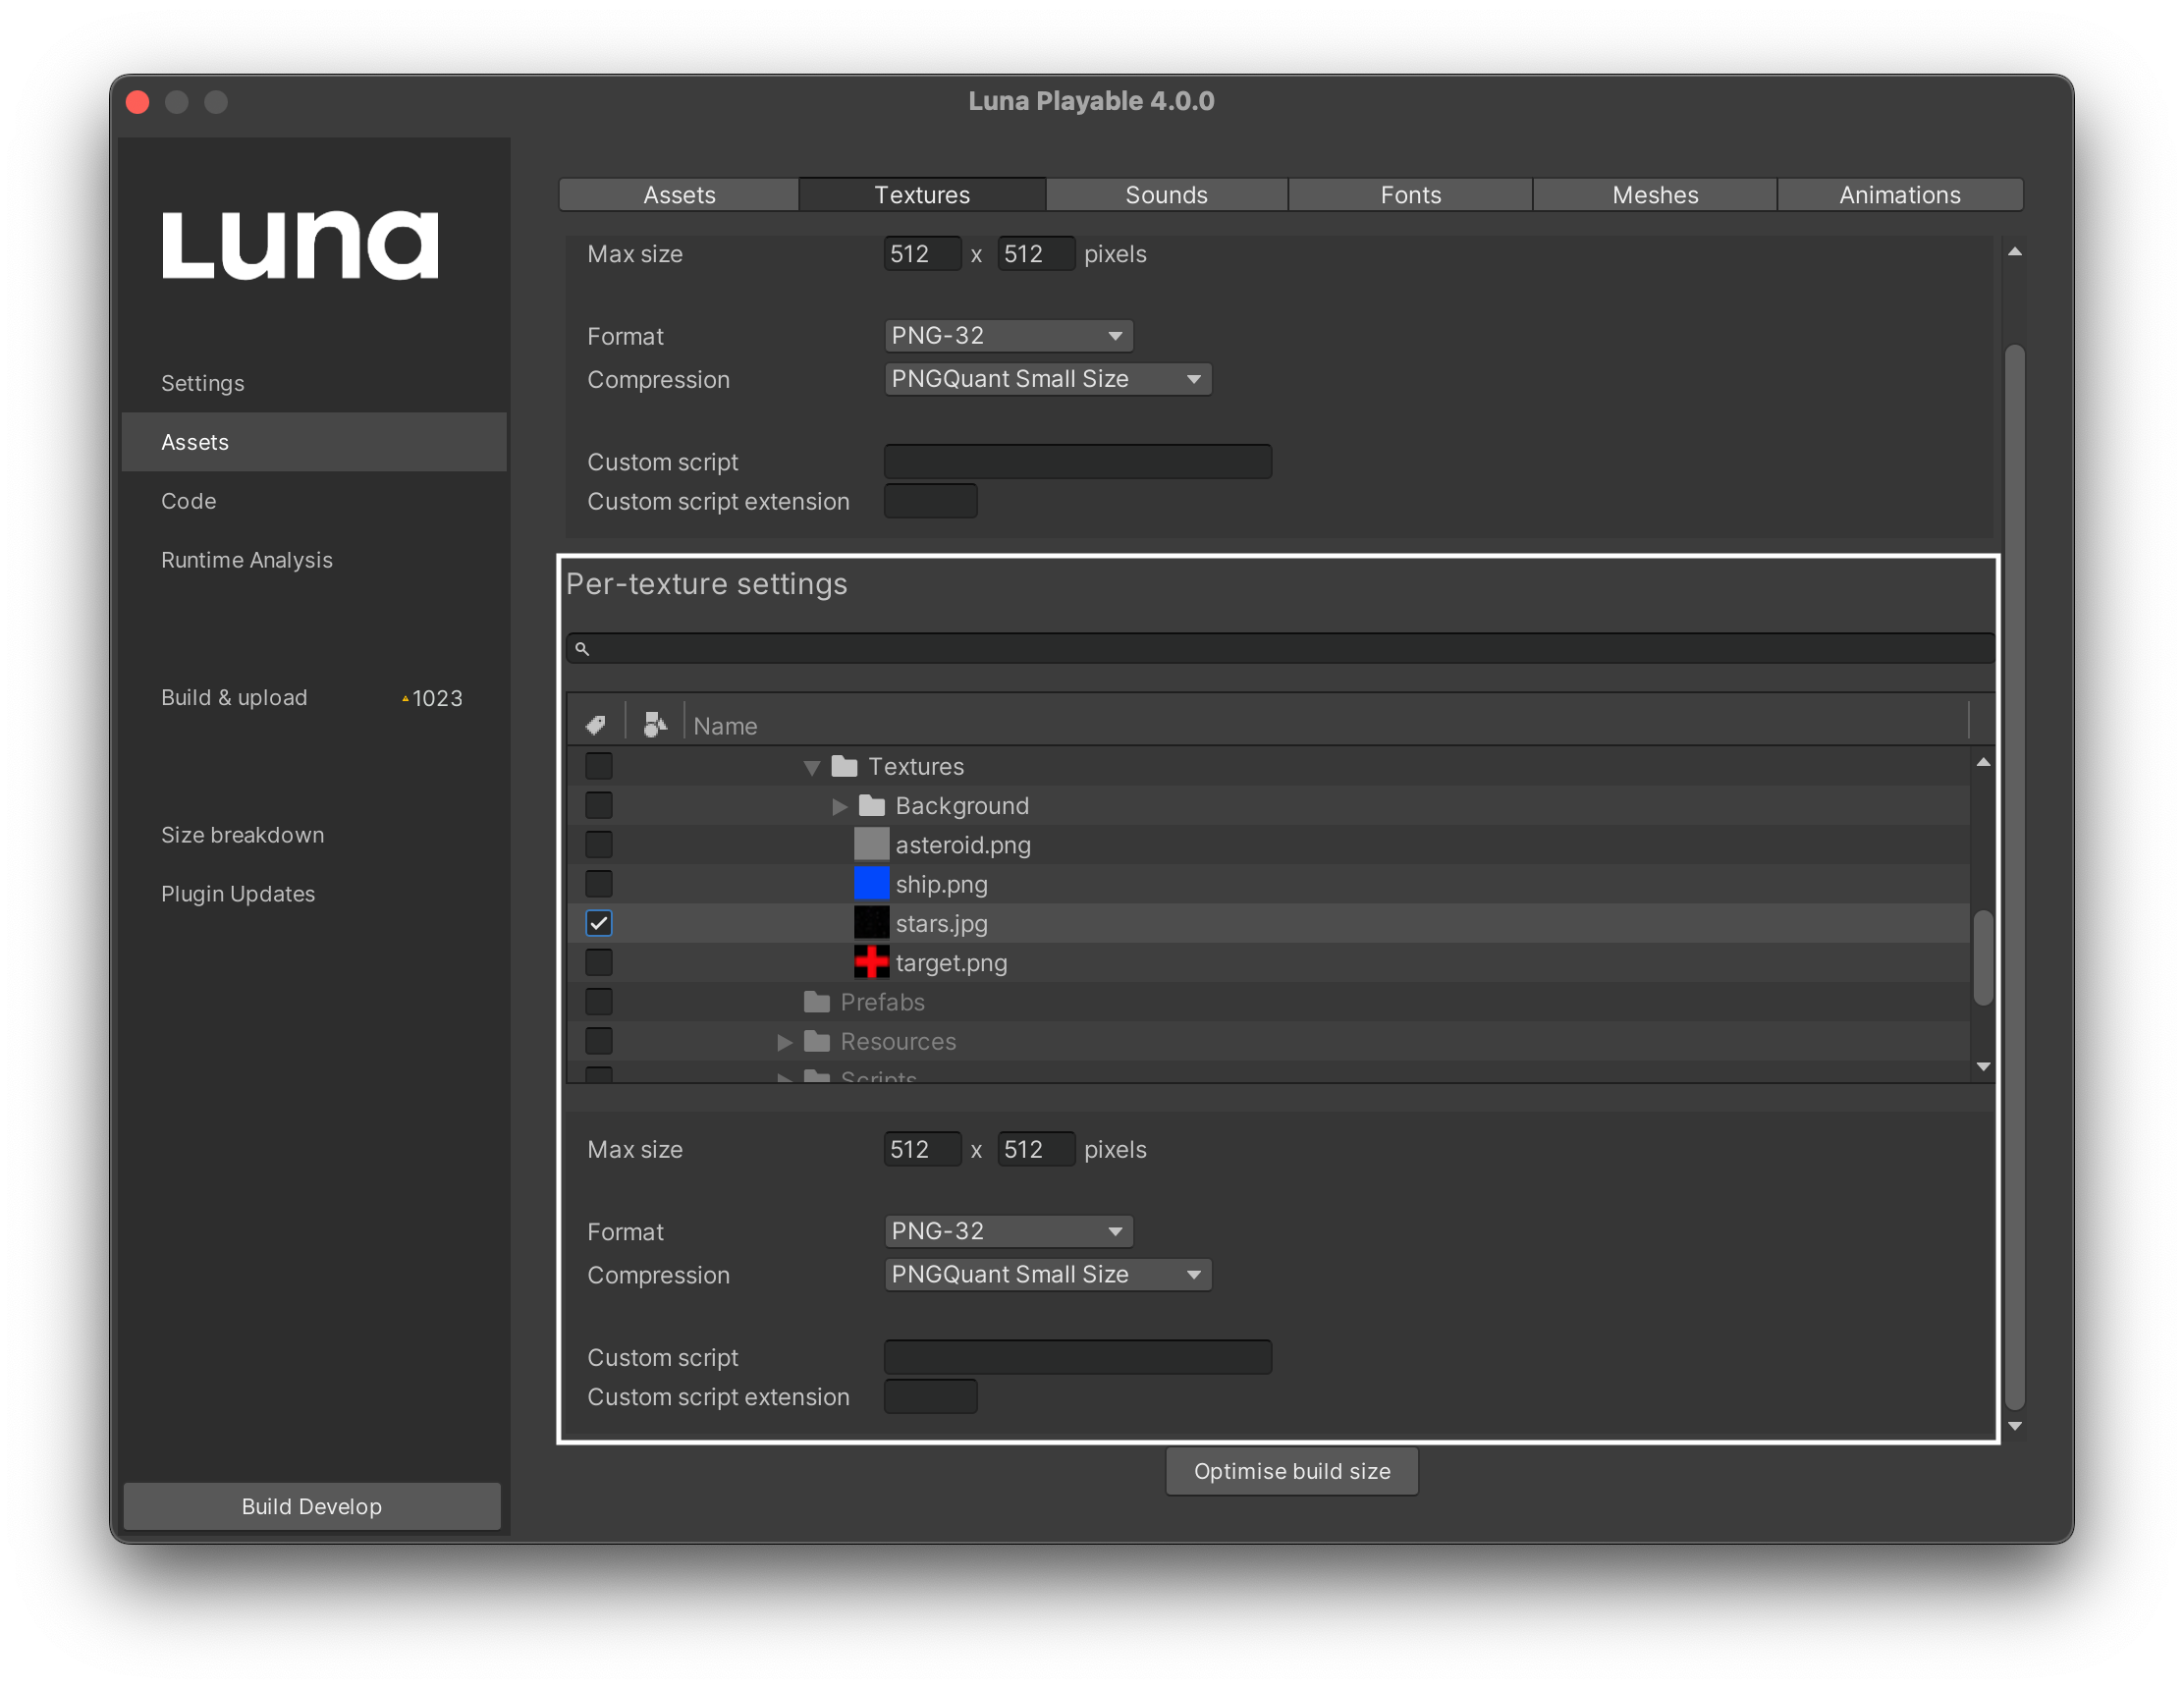This screenshot has height=1689, width=2184.
Task: Click the stars.jpg black thumbnail
Action: click(871, 923)
